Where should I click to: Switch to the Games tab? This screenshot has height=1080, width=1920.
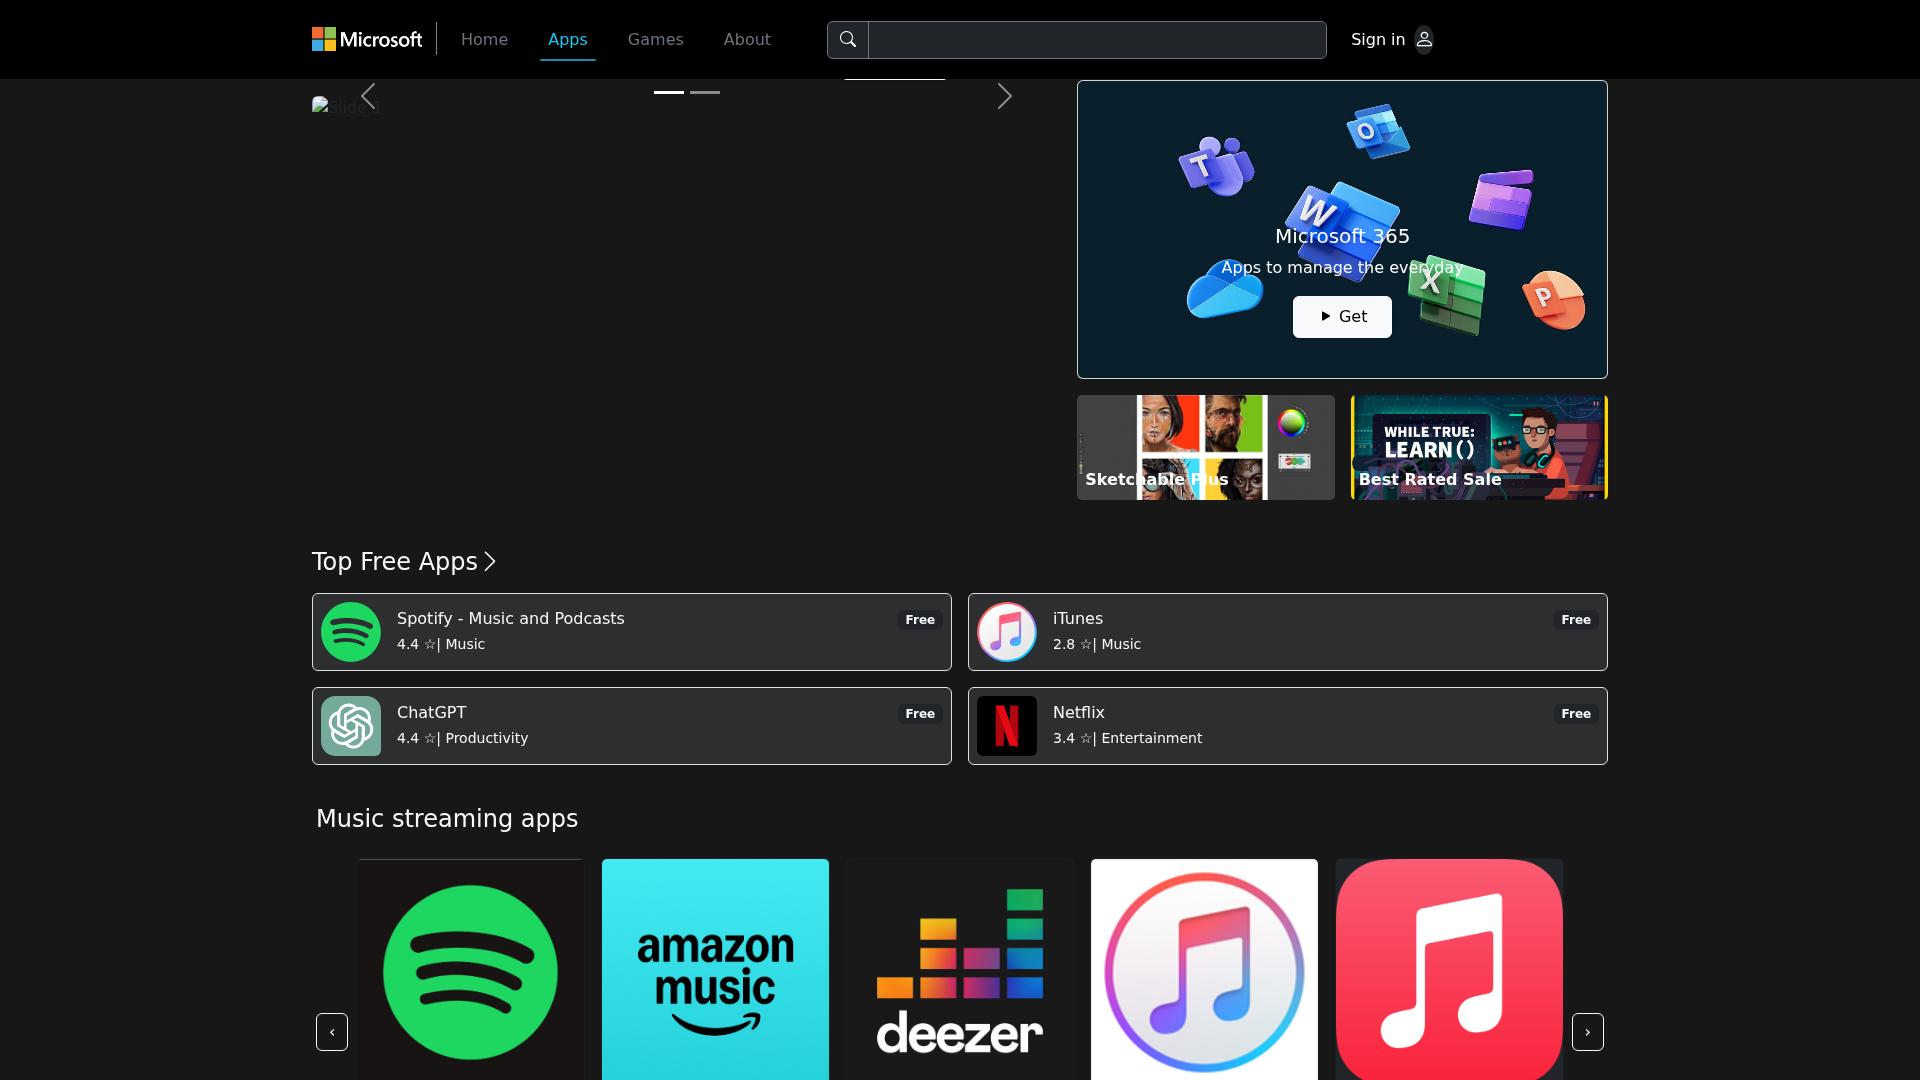(x=655, y=39)
